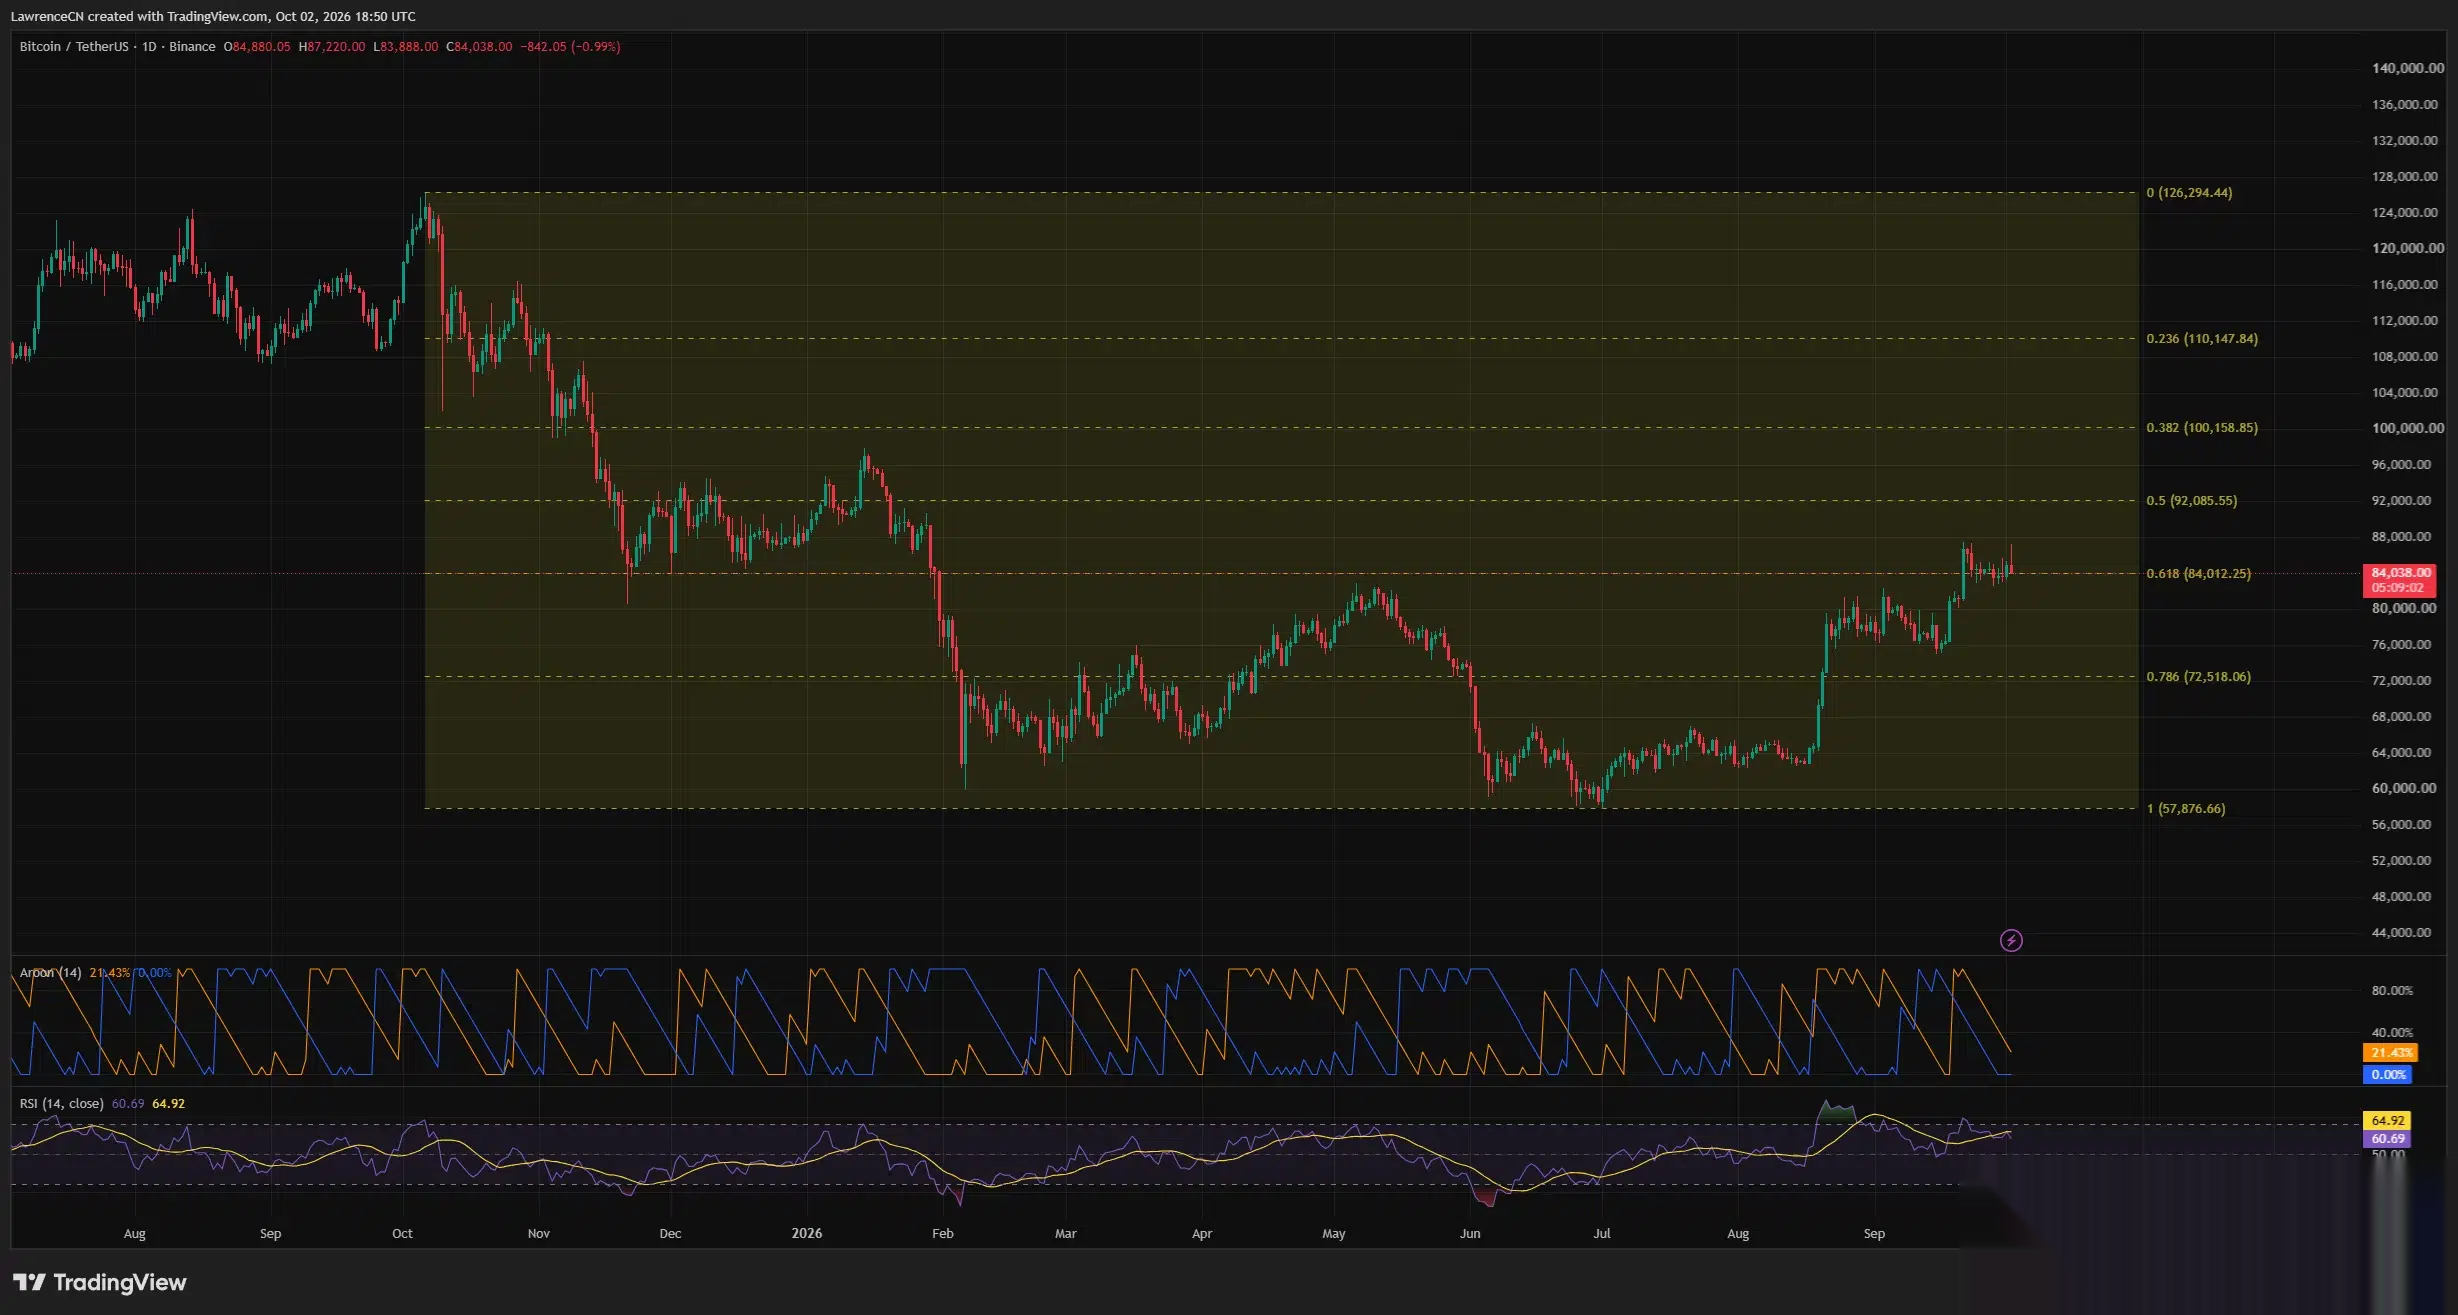Click the 2026 year marker on time axis
The width and height of the screenshot is (2458, 1315).
click(806, 1233)
